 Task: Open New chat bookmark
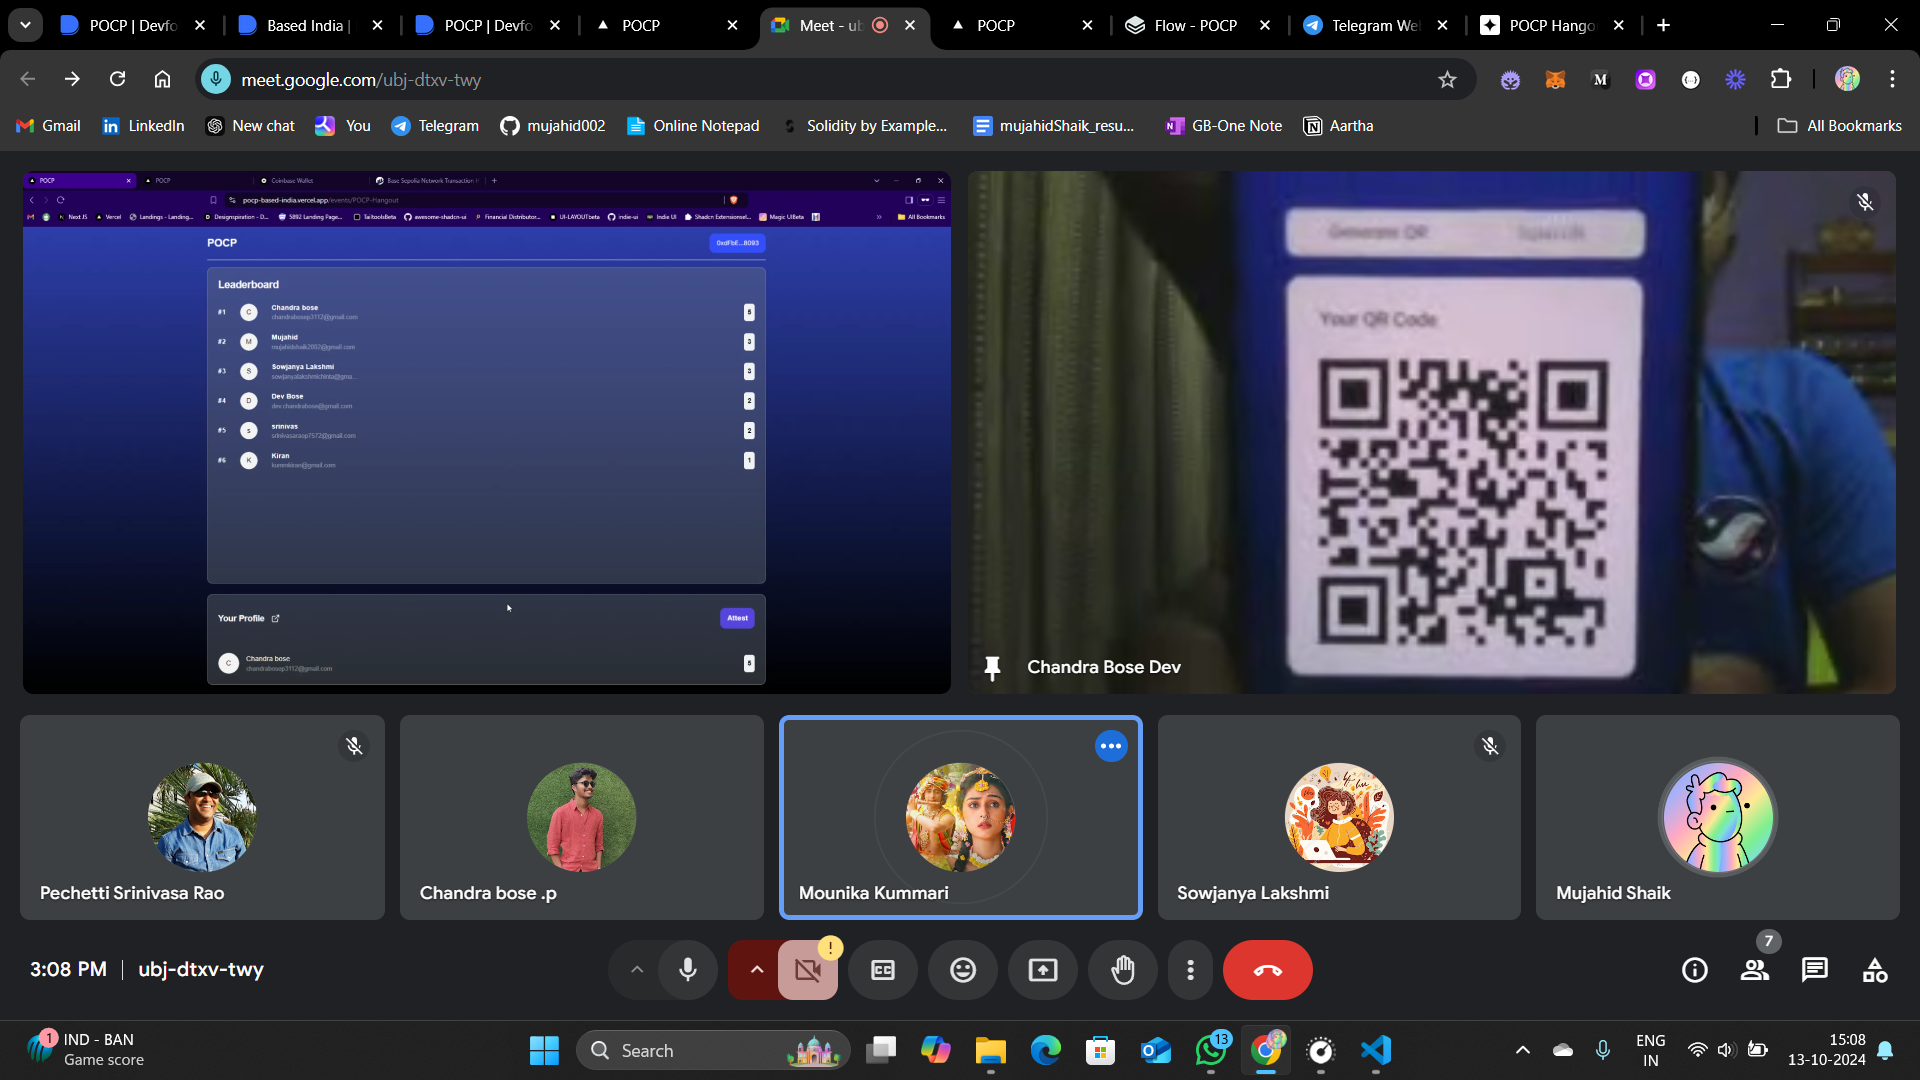[x=251, y=126]
